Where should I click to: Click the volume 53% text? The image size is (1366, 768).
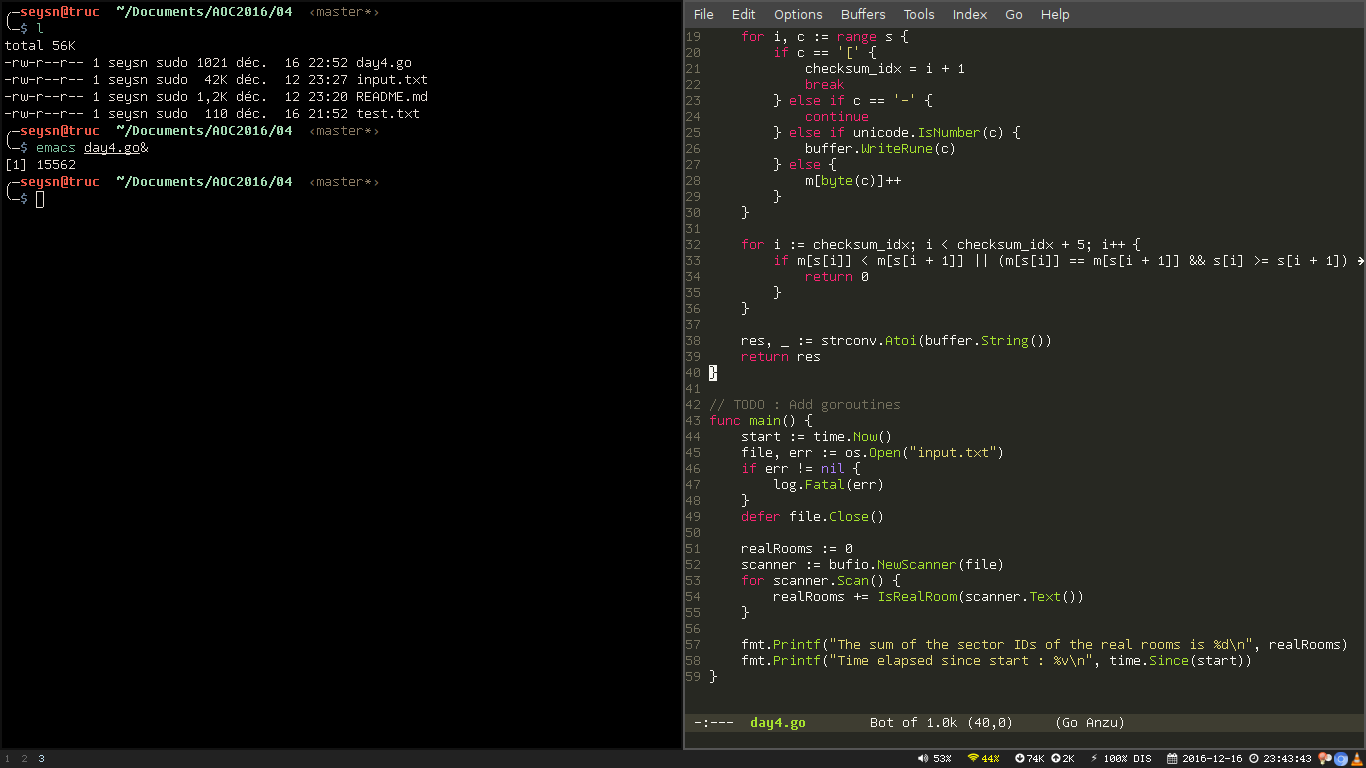pyautogui.click(x=942, y=759)
